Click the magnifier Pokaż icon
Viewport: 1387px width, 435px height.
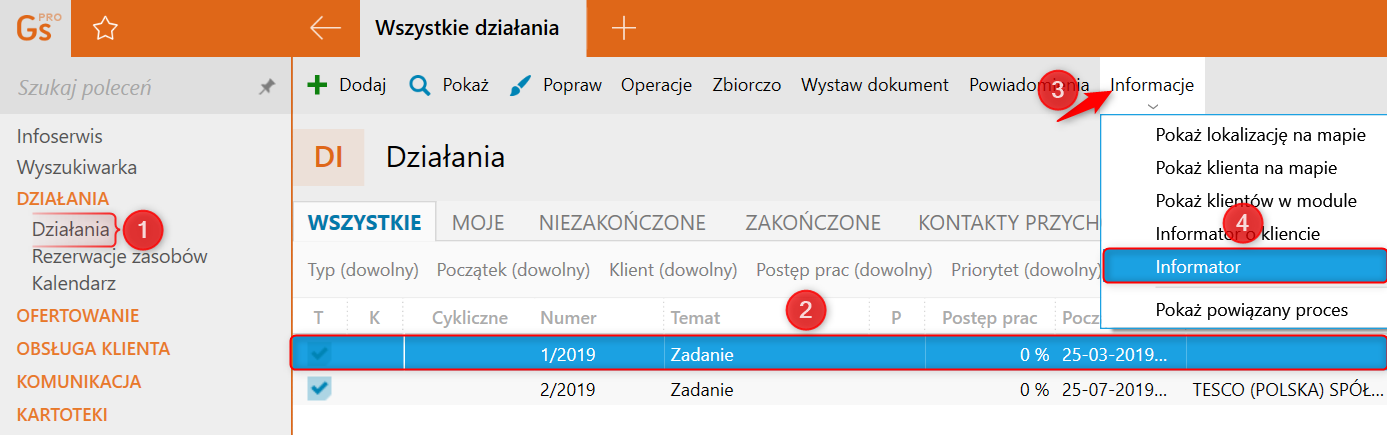pos(420,85)
